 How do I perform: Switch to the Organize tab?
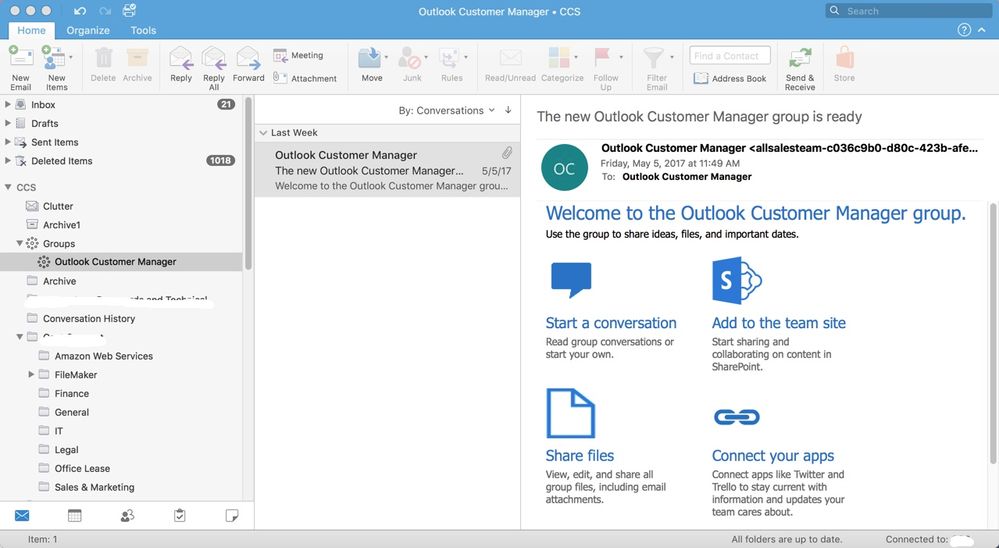tap(88, 31)
